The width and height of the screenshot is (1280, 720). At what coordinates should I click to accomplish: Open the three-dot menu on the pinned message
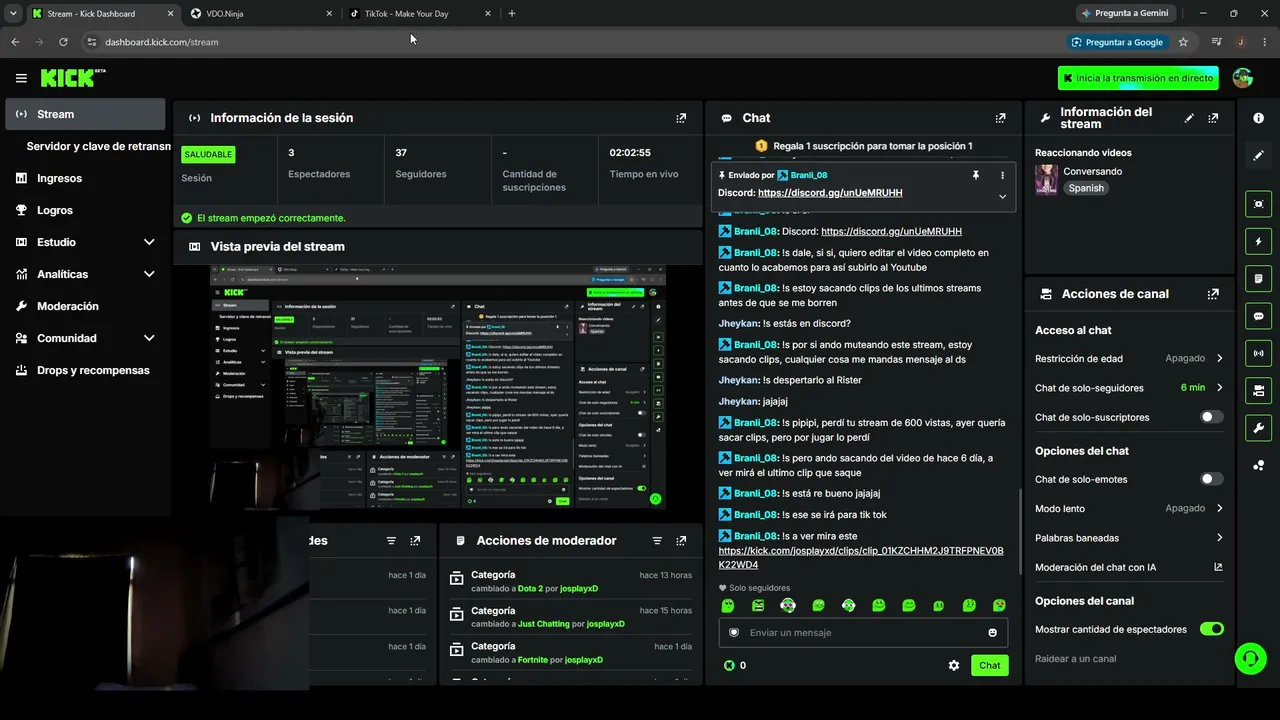1002,175
